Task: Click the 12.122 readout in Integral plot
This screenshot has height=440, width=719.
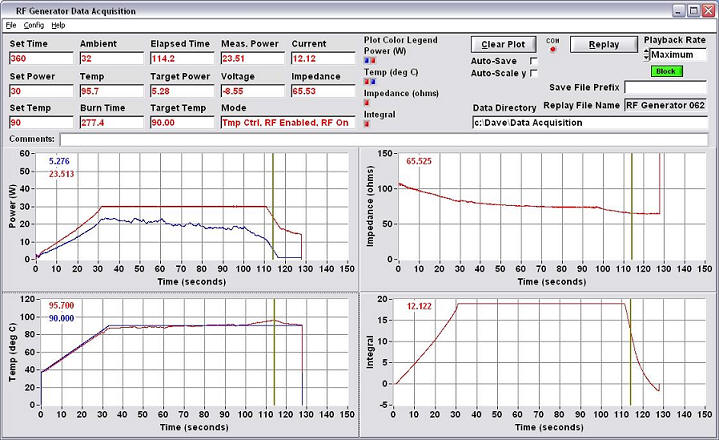Action: 419,306
